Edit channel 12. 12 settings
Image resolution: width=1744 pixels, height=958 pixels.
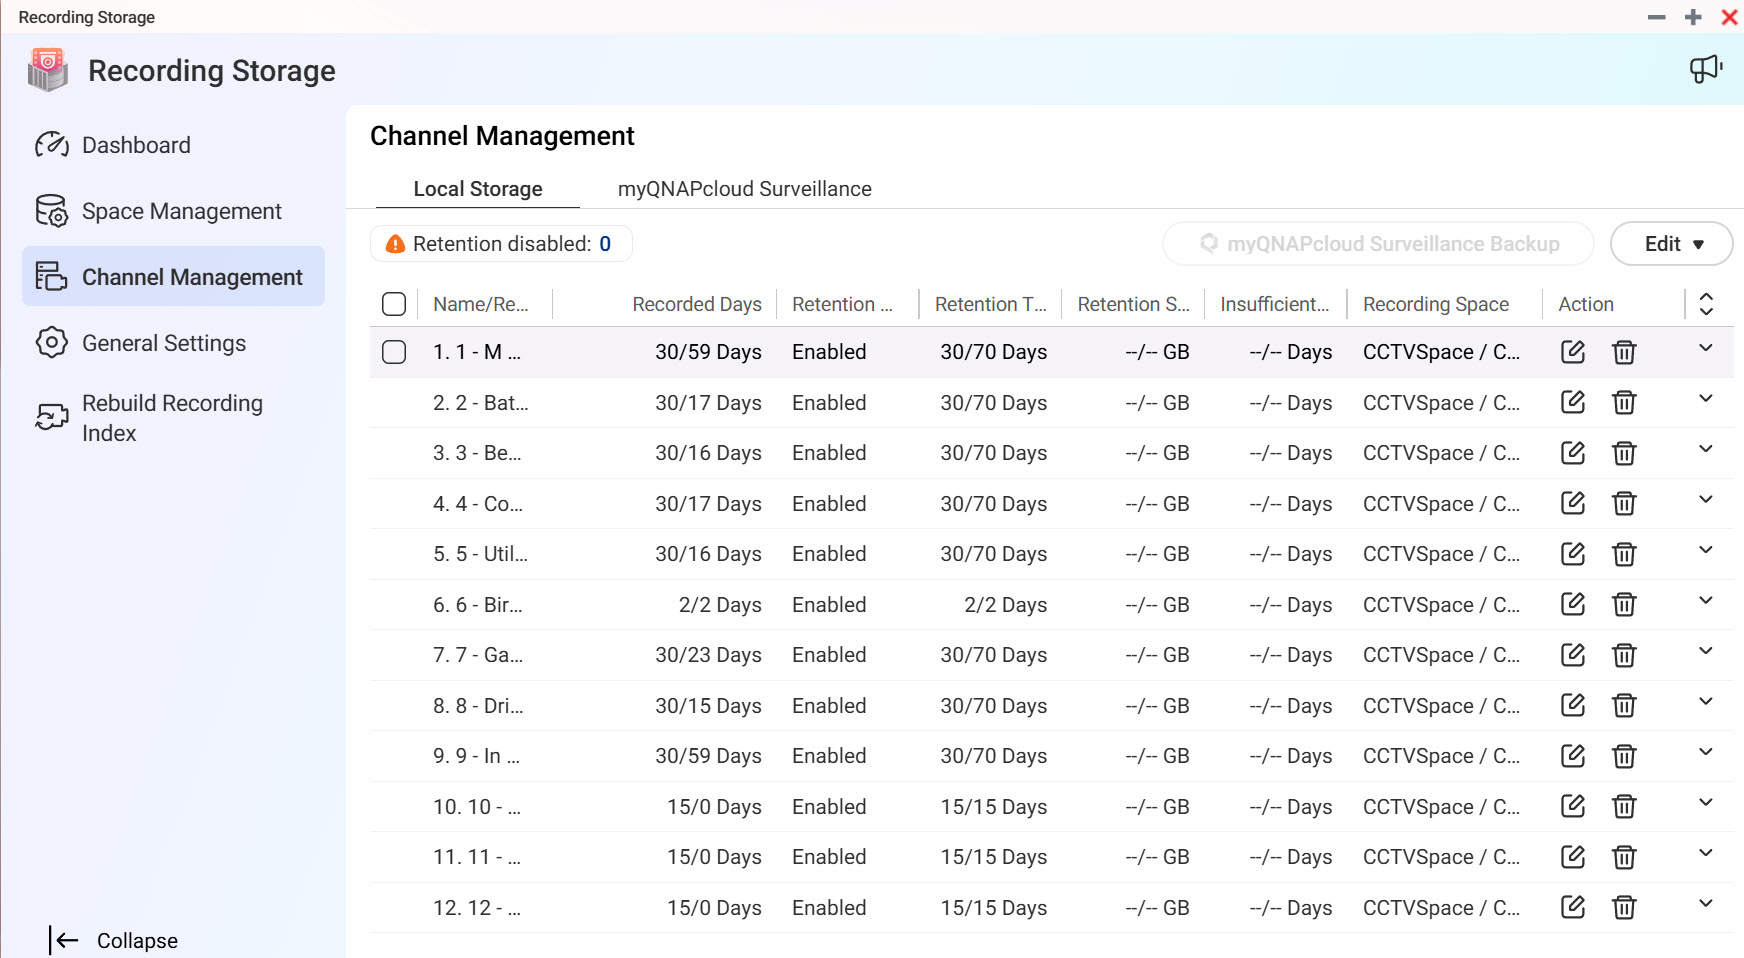point(1573,907)
